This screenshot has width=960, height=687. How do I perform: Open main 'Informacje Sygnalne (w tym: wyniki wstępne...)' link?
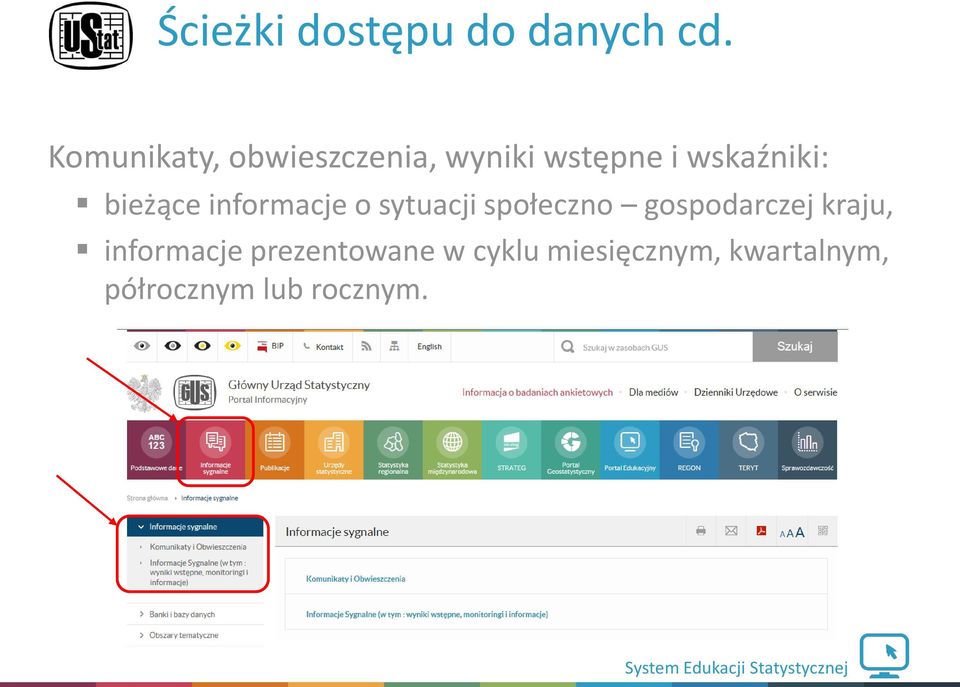tap(427, 614)
